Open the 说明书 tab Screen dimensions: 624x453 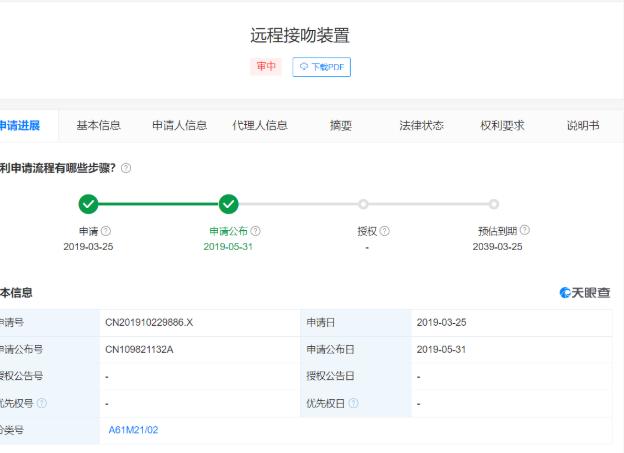pos(583,125)
